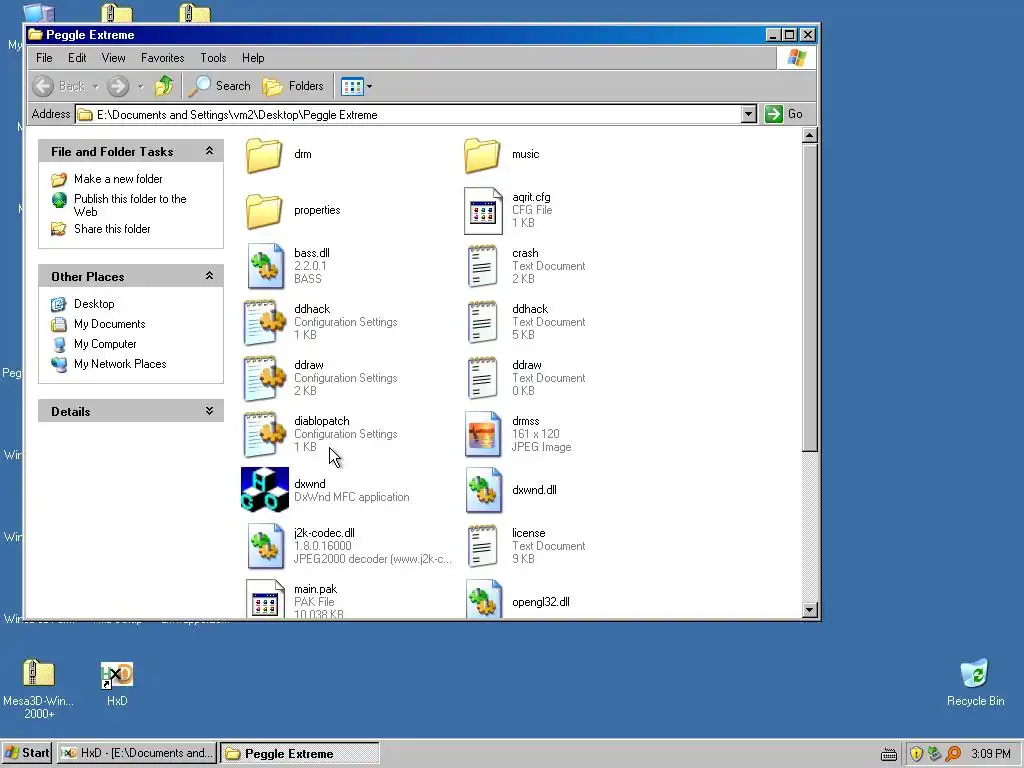This screenshot has width=1024, height=768.
Task: Expand the Details panel
Action: pyautogui.click(x=209, y=411)
